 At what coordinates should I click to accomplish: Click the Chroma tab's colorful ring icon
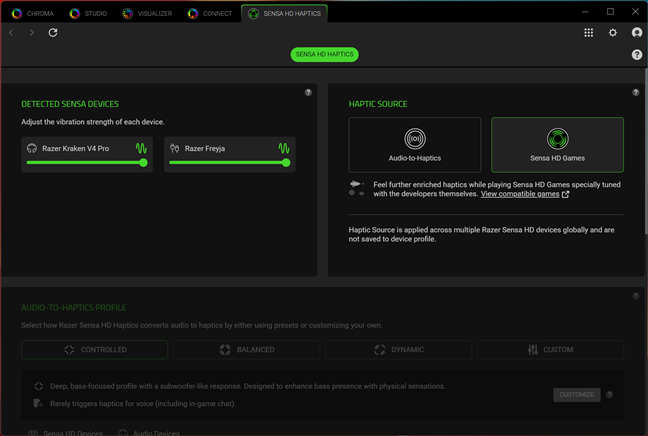pos(17,14)
